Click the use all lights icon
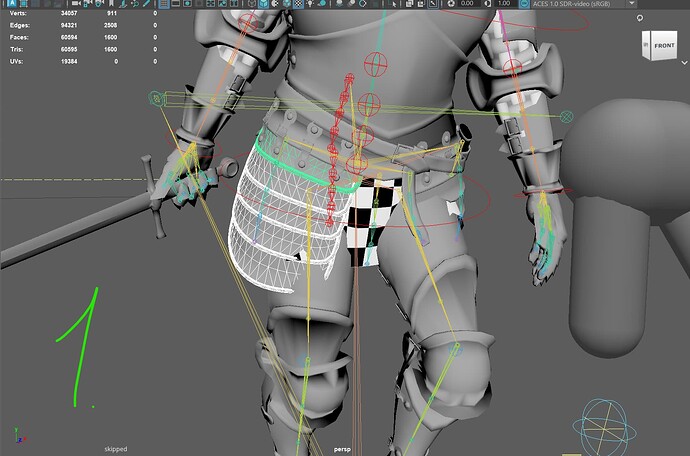The image size is (690, 456). pyautogui.click(x=311, y=4)
